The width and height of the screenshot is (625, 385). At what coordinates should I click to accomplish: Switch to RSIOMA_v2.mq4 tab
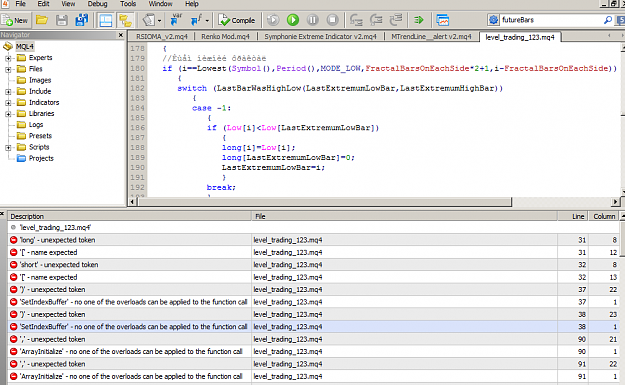pos(161,37)
